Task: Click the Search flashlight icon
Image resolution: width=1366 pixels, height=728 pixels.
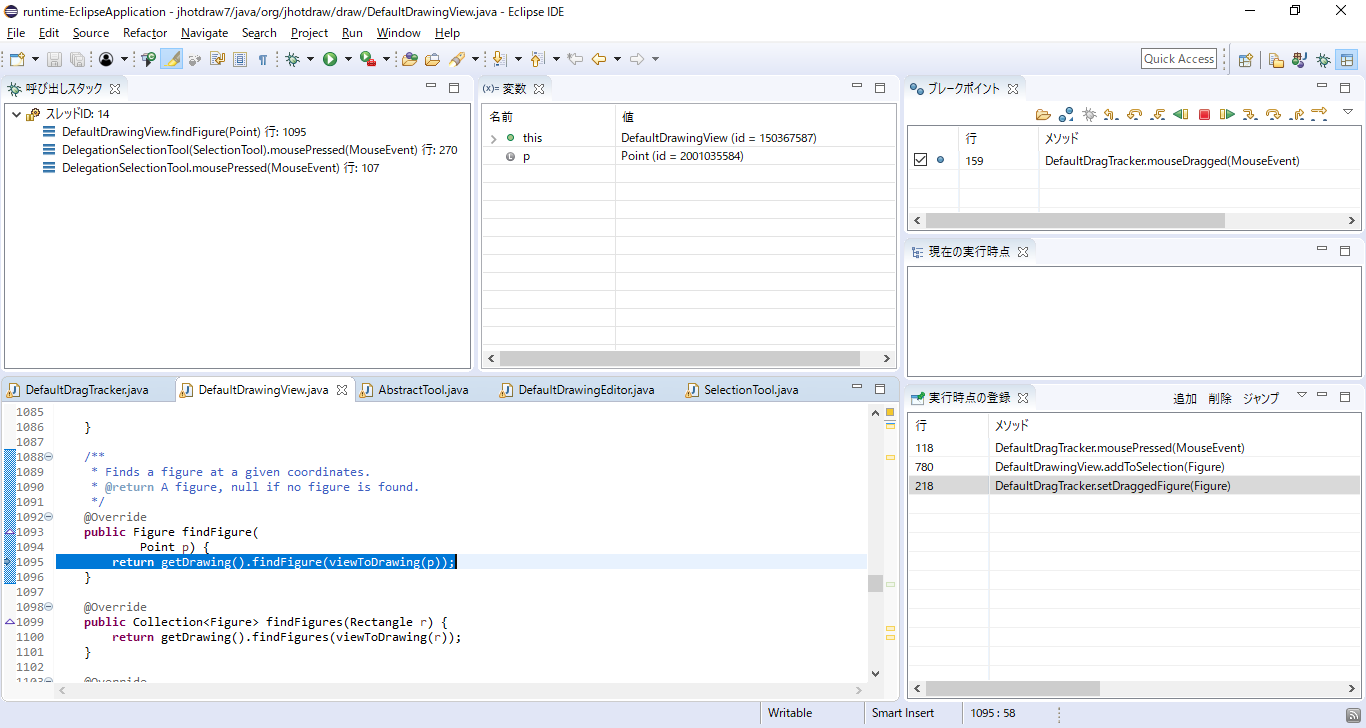Action: point(457,59)
